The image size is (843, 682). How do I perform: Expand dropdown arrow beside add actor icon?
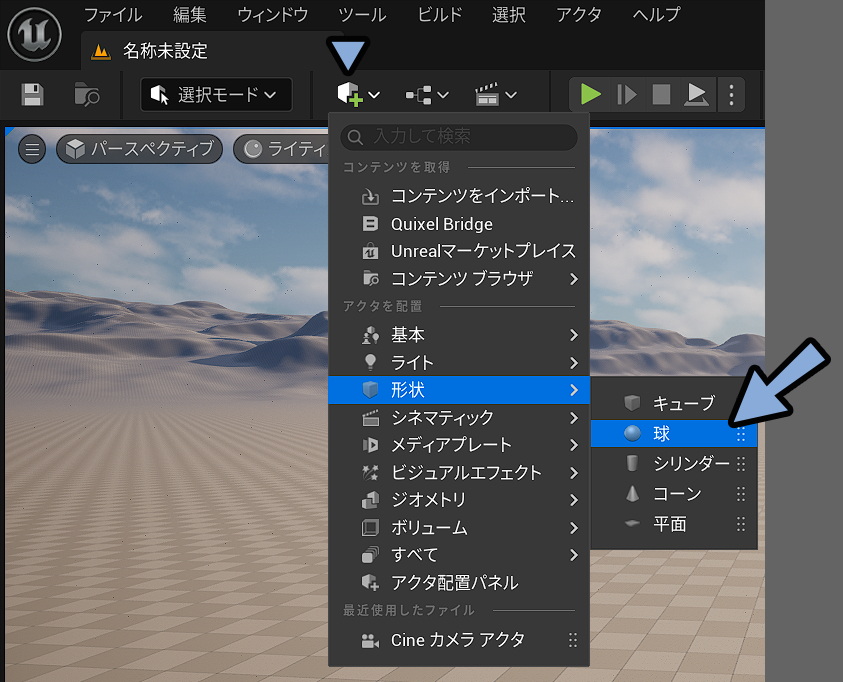pos(374,95)
